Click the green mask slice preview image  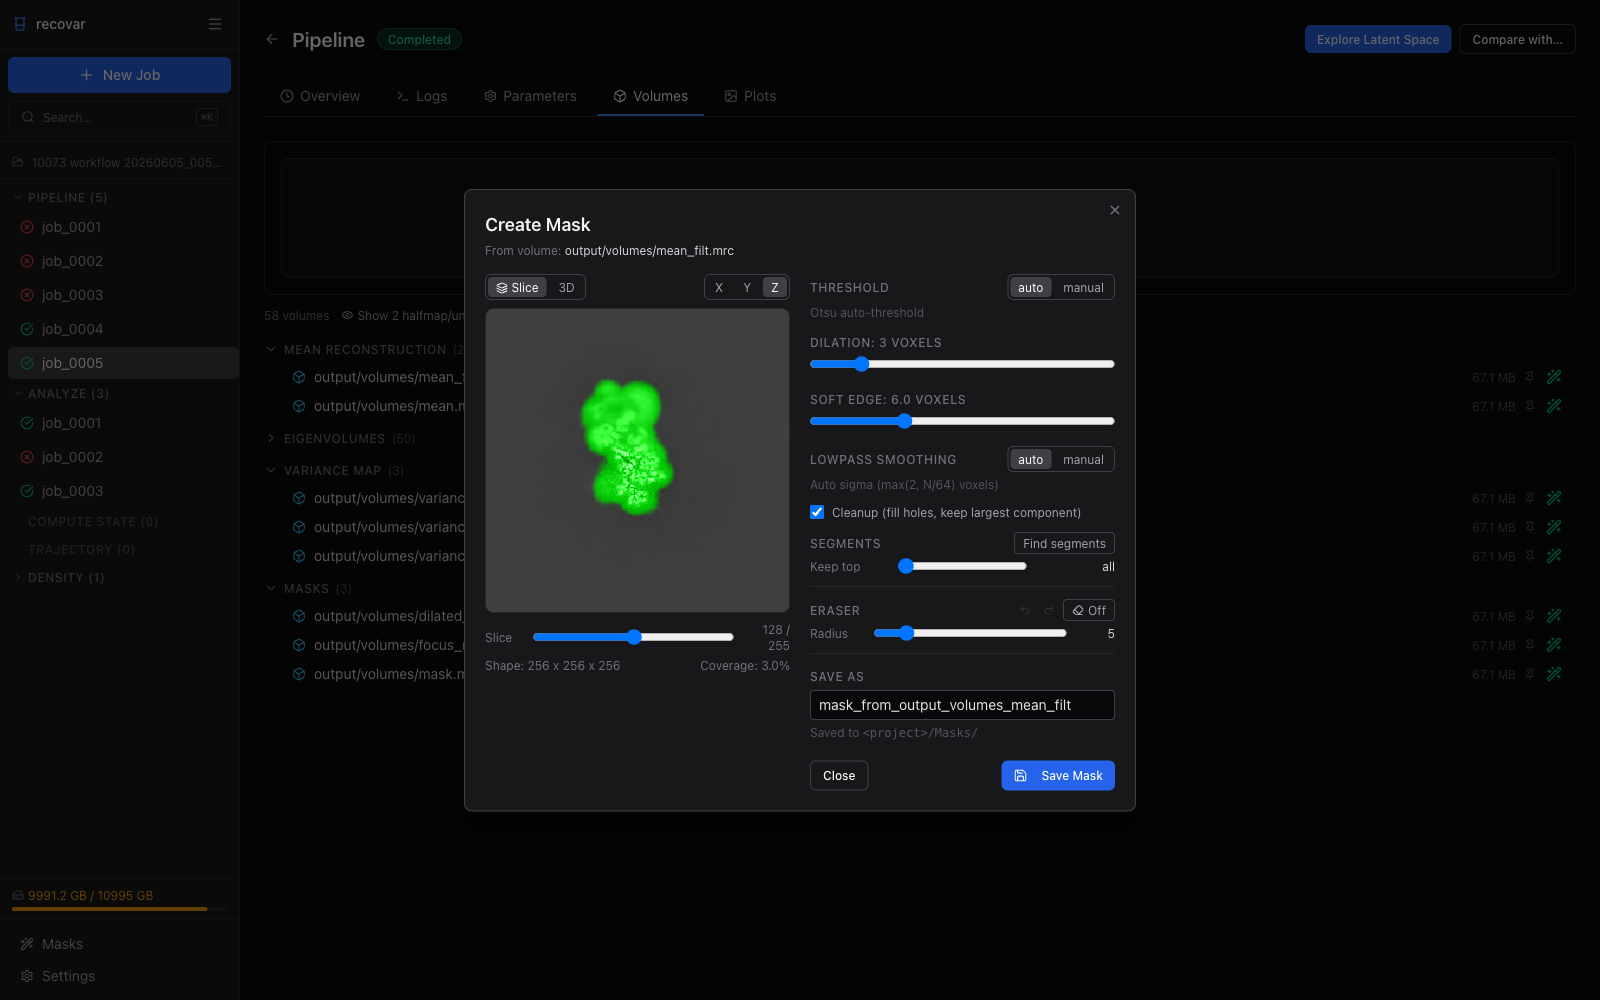click(637, 460)
